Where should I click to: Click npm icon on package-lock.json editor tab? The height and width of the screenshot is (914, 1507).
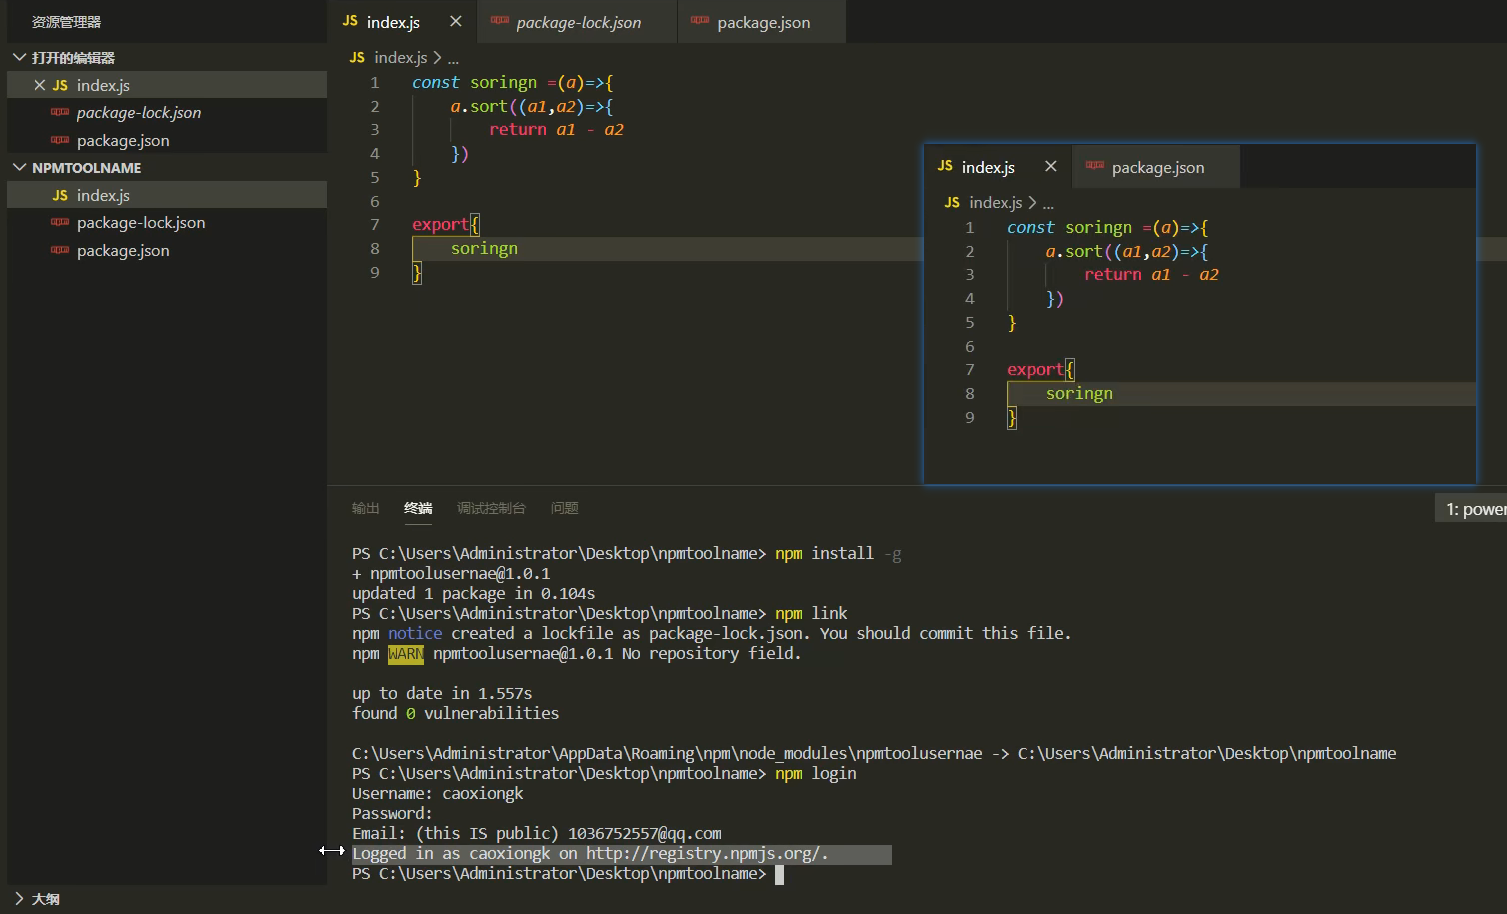[x=500, y=20]
